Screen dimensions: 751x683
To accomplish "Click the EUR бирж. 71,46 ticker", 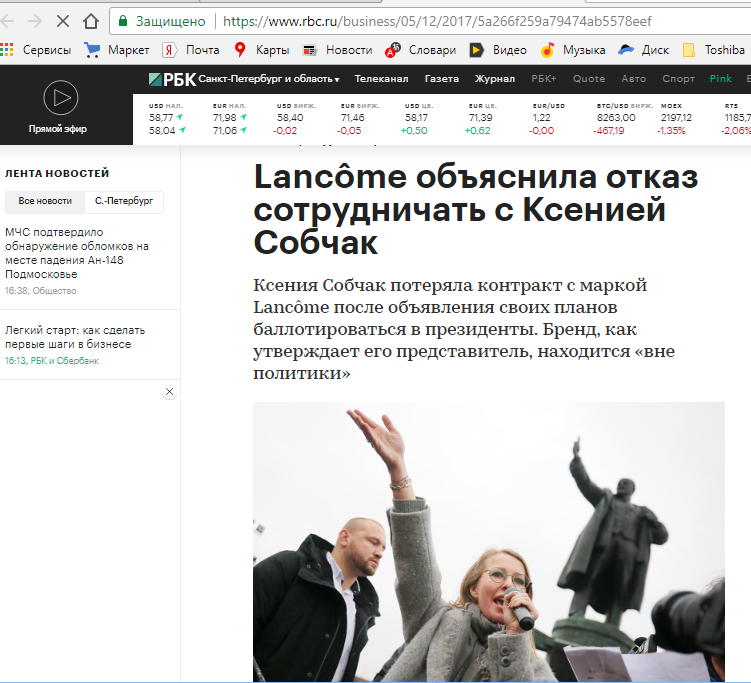I will (359, 118).
